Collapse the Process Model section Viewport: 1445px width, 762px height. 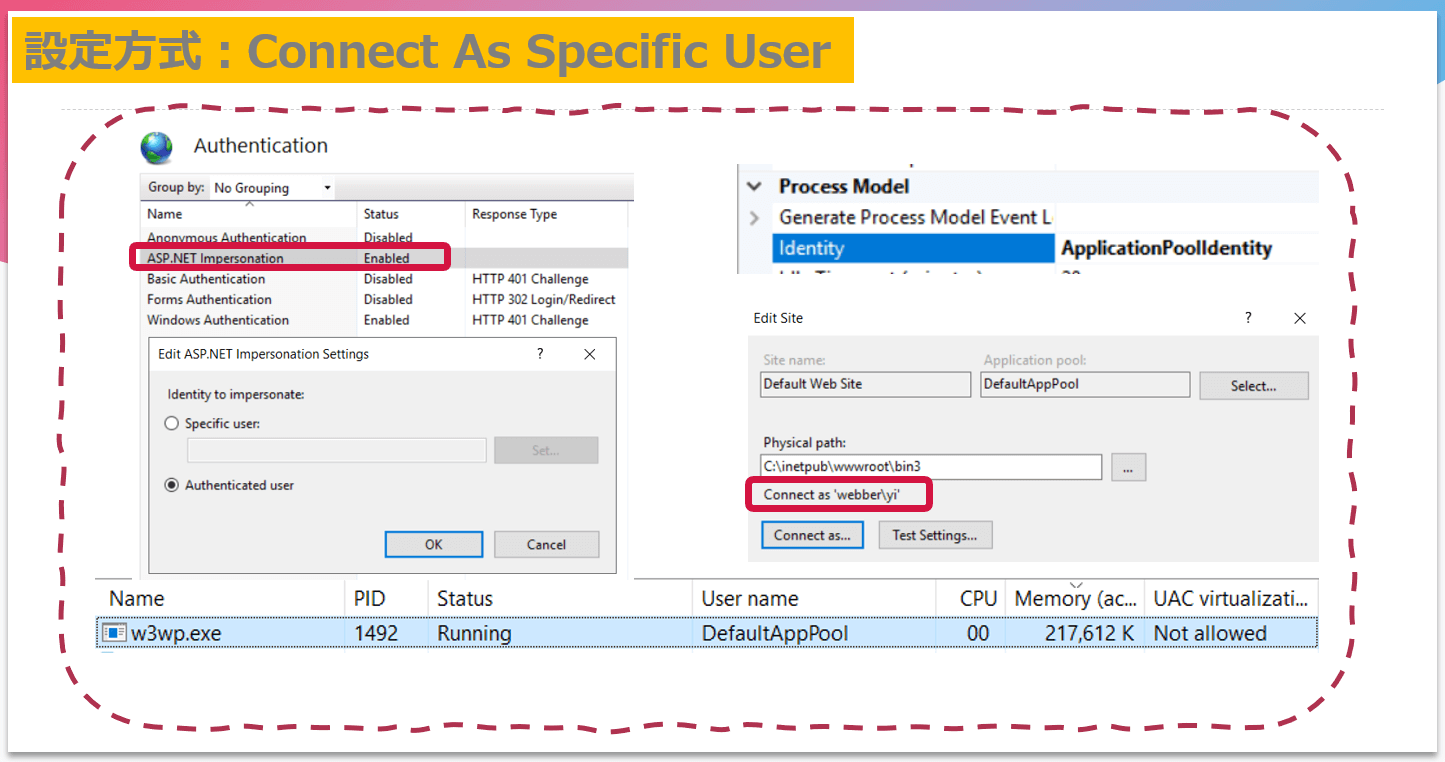753,186
